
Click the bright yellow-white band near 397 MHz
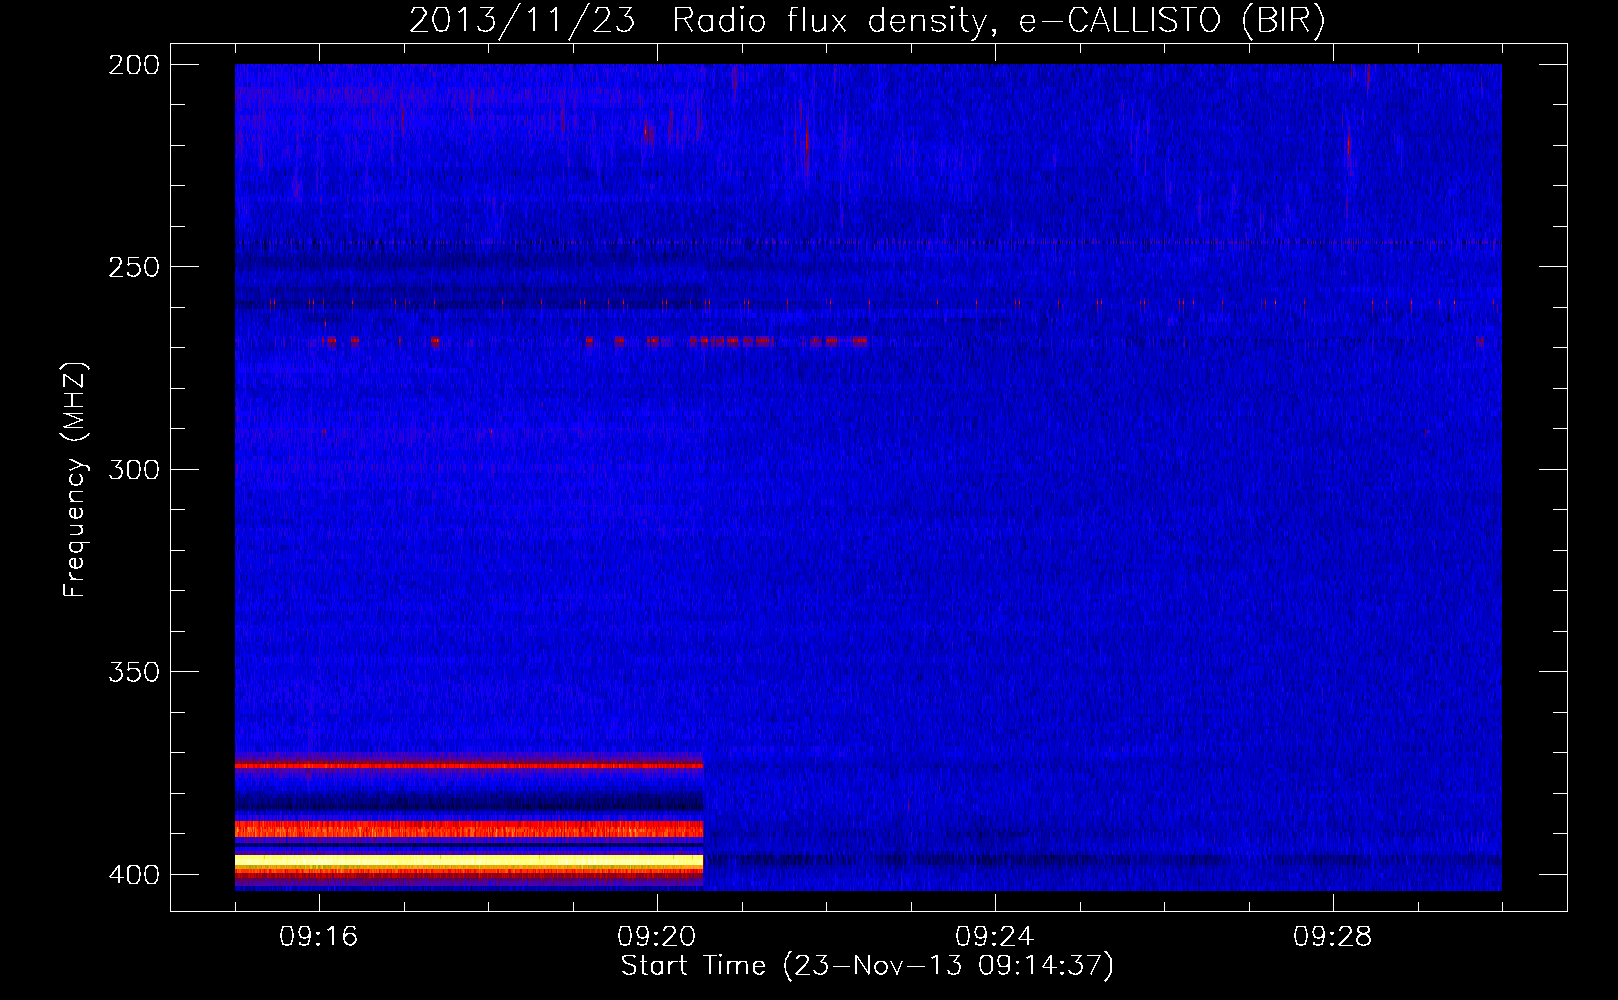[x=469, y=860]
